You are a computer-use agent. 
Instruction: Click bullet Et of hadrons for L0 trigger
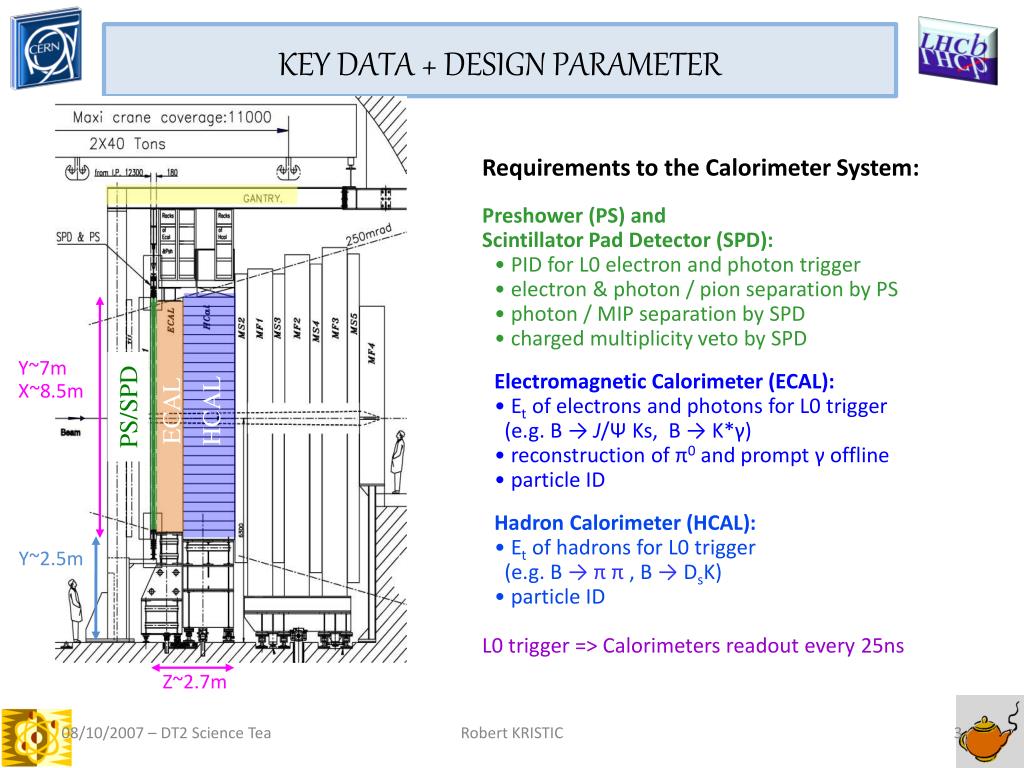pyautogui.click(x=625, y=548)
